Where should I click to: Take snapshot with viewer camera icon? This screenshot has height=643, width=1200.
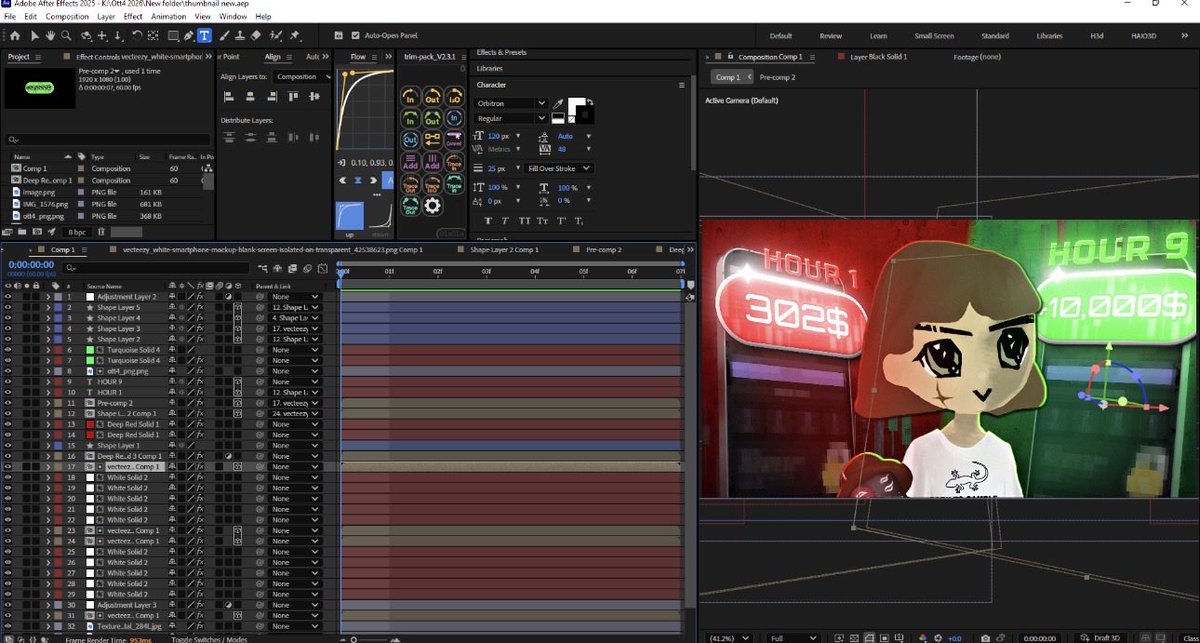click(x=985, y=637)
